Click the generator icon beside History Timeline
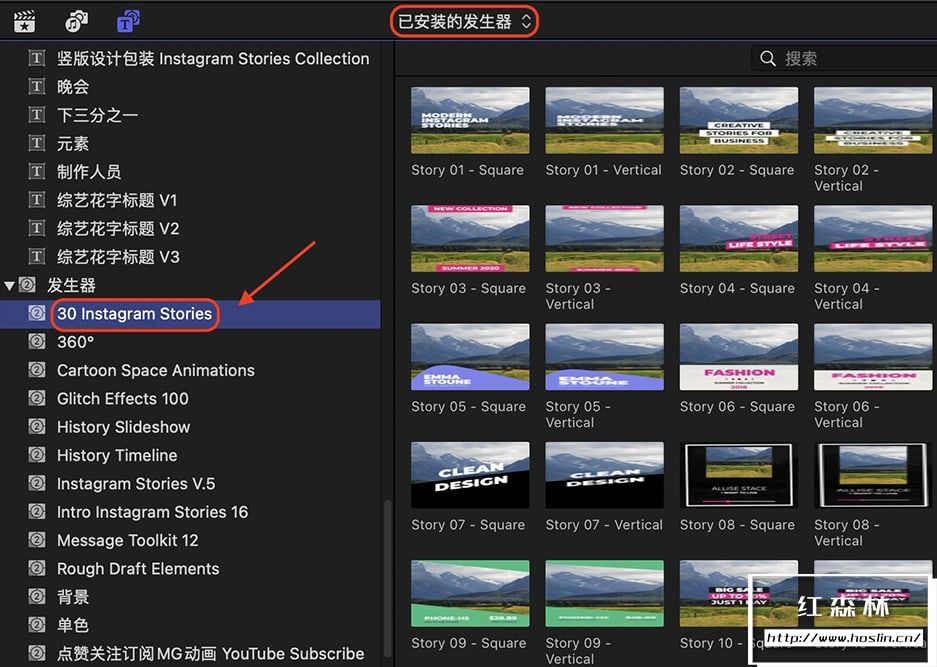Viewport: 937px width, 667px height. pos(36,455)
